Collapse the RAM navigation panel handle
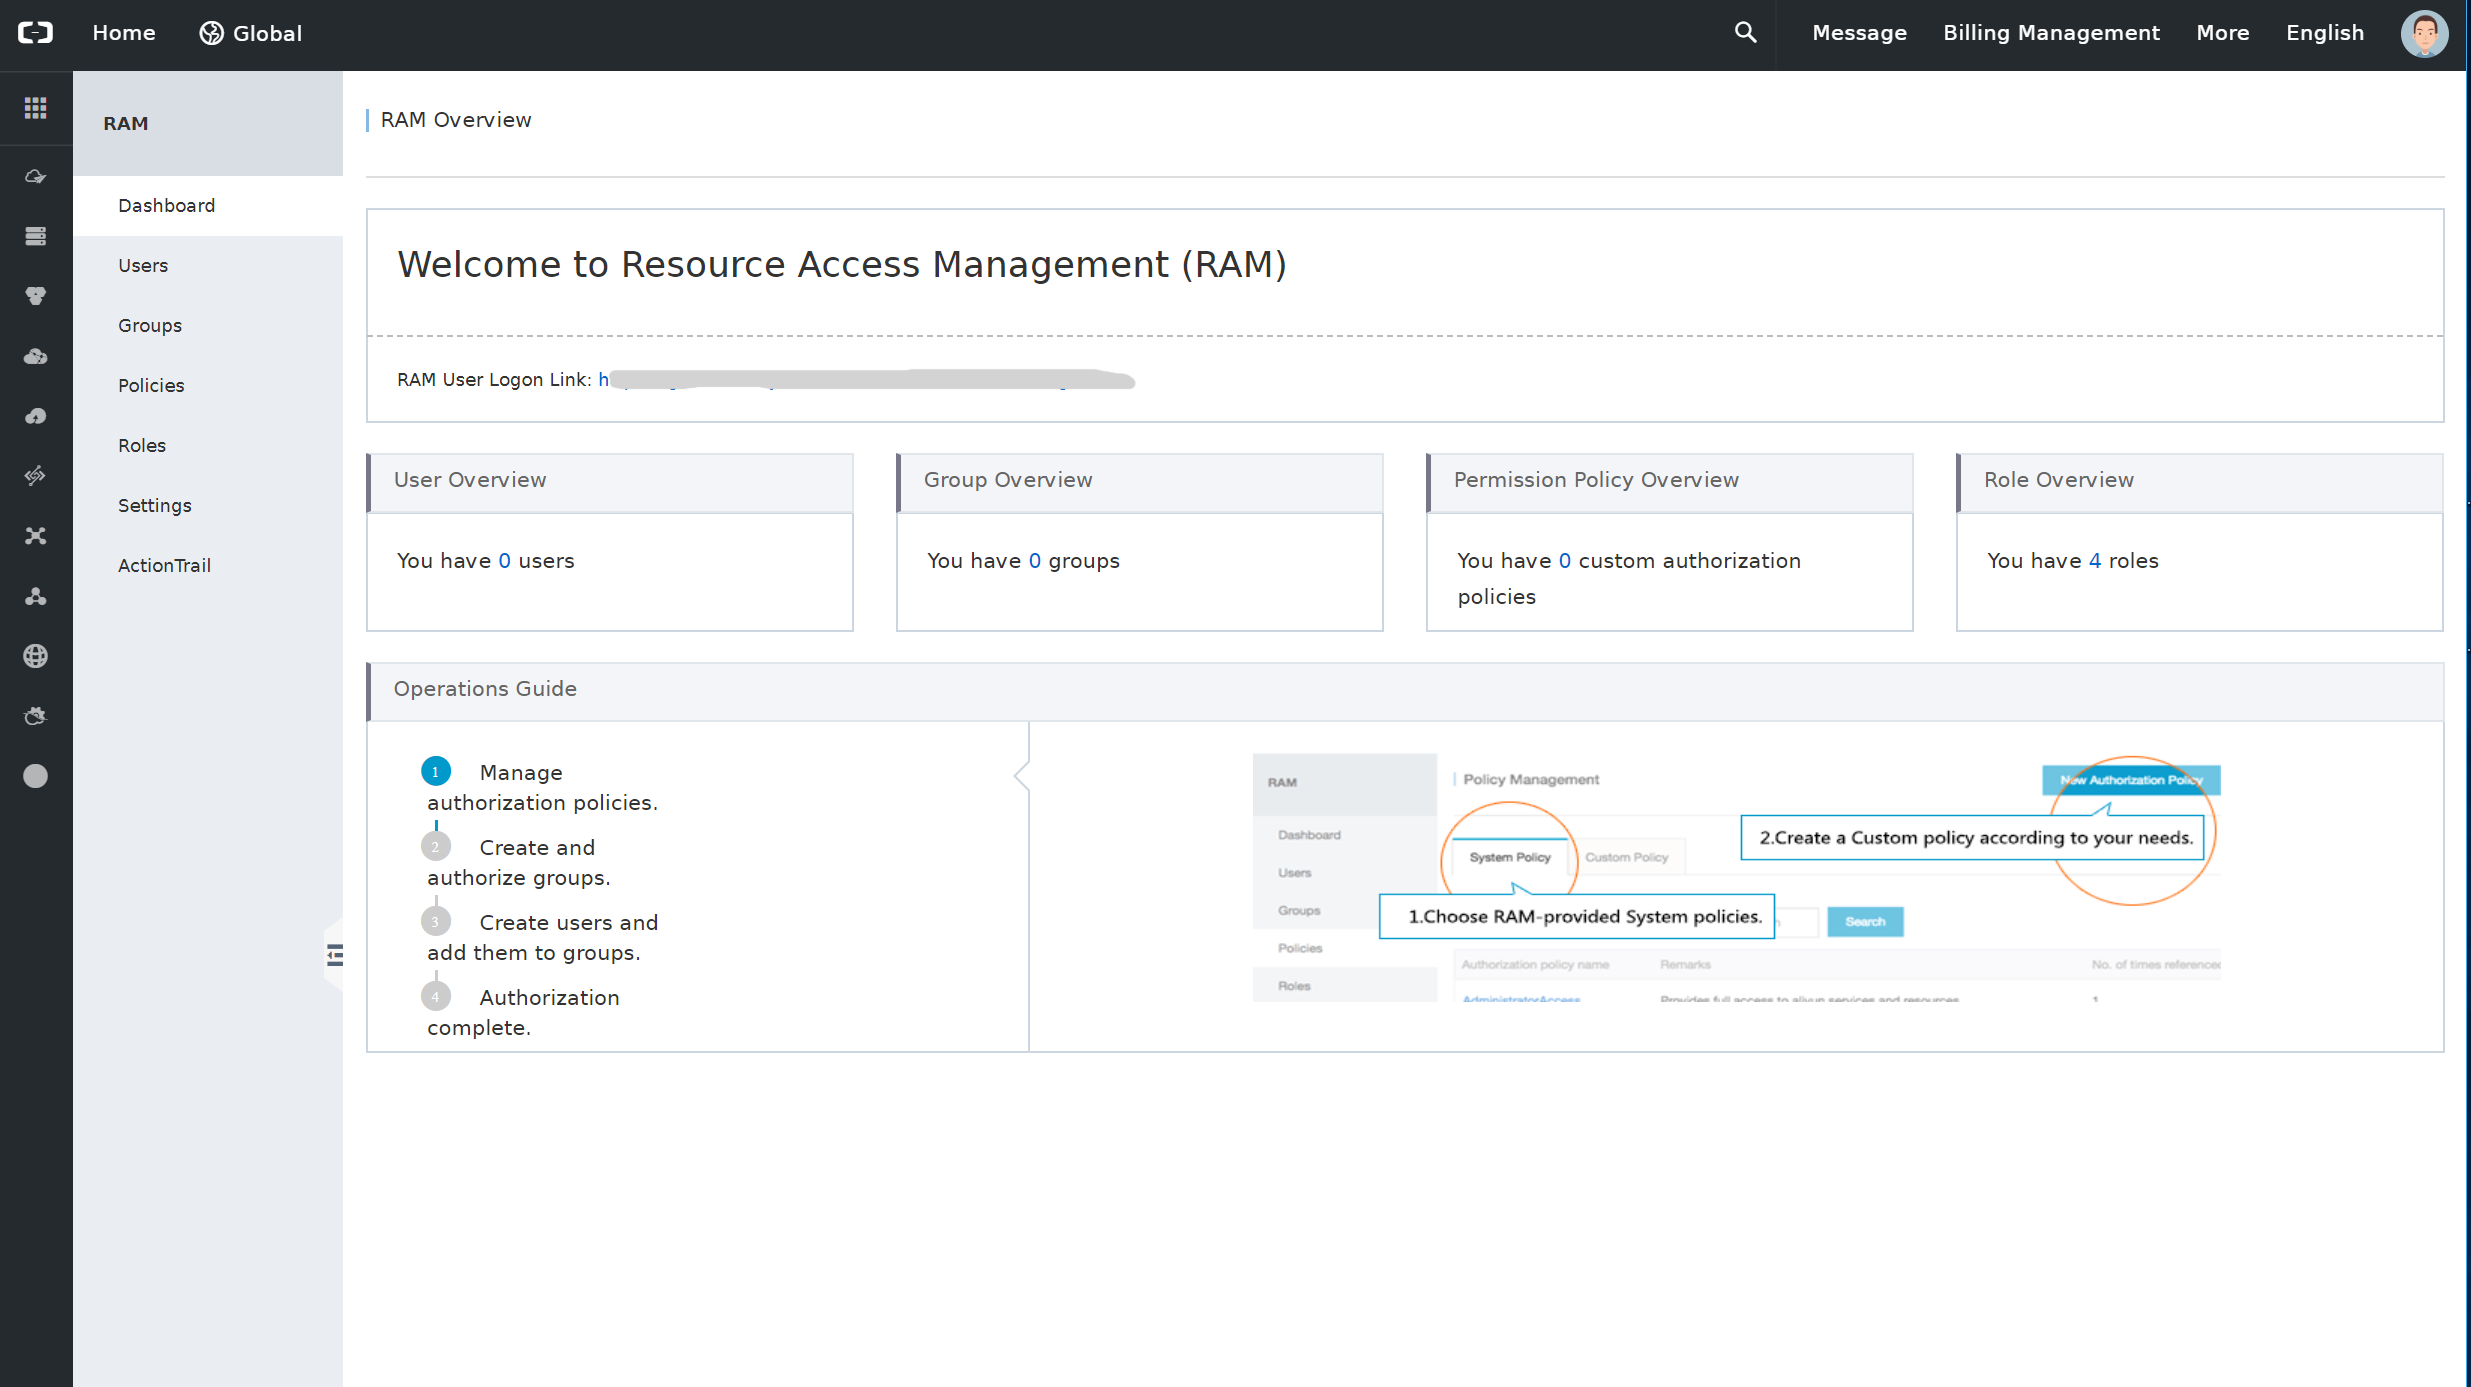Screen dimensions: 2471x1387 tap(334, 955)
